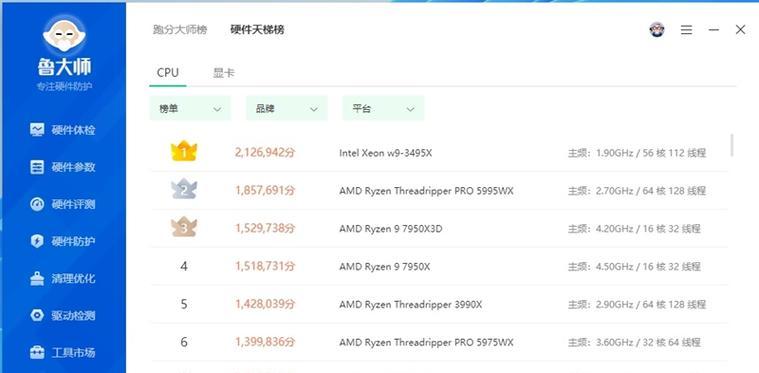Click the AMD Ryzen 9 7950X name at rank 4
759x373 pixels.
click(x=384, y=267)
